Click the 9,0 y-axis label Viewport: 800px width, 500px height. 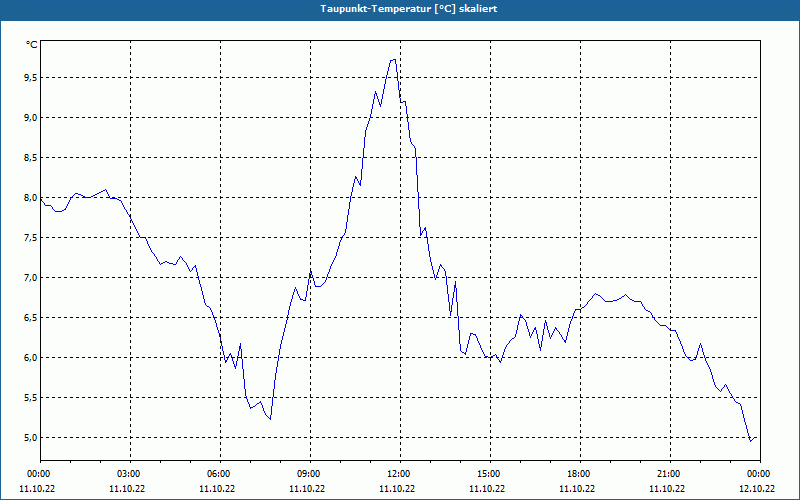point(31,117)
